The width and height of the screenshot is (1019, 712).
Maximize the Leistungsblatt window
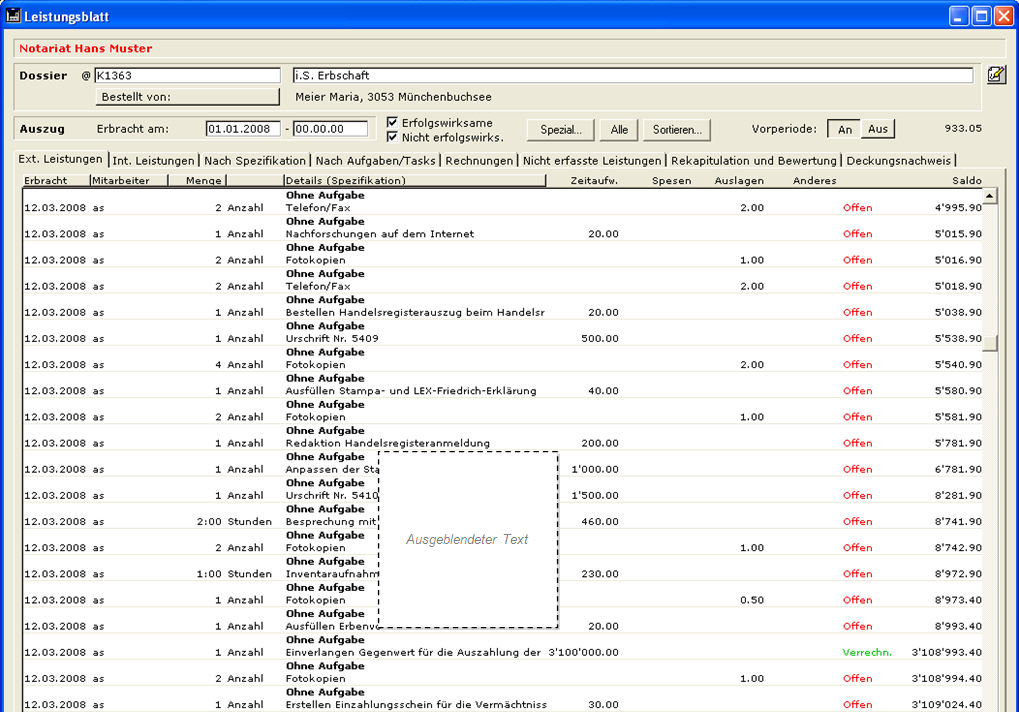(981, 16)
